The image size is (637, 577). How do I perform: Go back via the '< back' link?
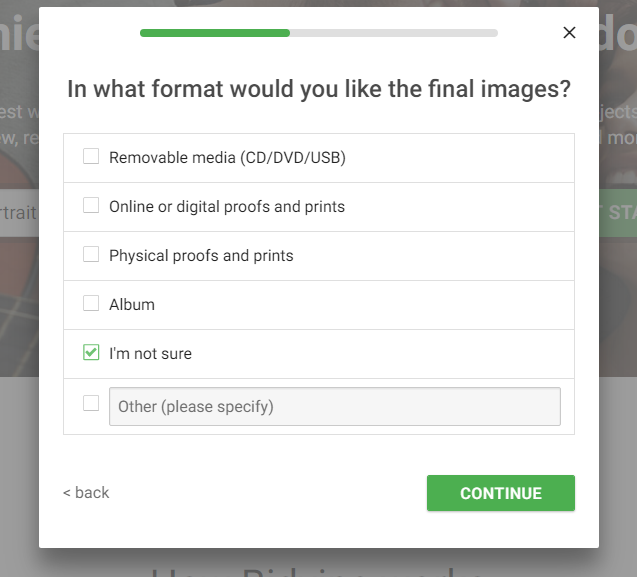click(x=86, y=492)
